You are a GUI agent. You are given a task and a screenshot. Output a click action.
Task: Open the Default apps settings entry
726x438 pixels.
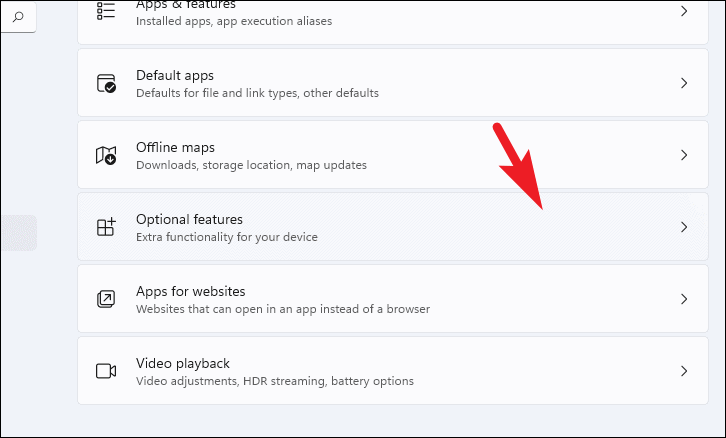pos(393,83)
